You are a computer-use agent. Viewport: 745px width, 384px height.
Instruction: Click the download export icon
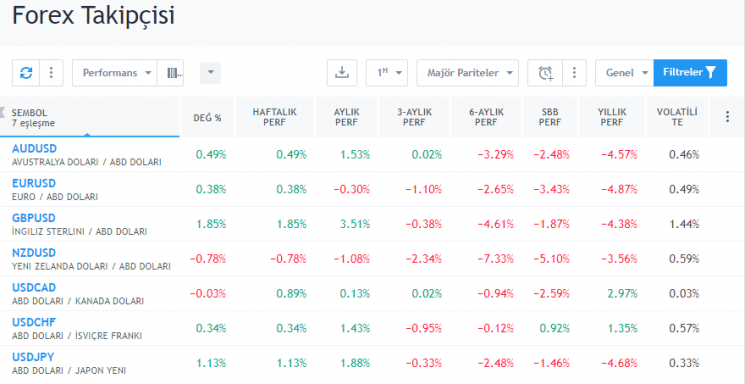pos(342,73)
